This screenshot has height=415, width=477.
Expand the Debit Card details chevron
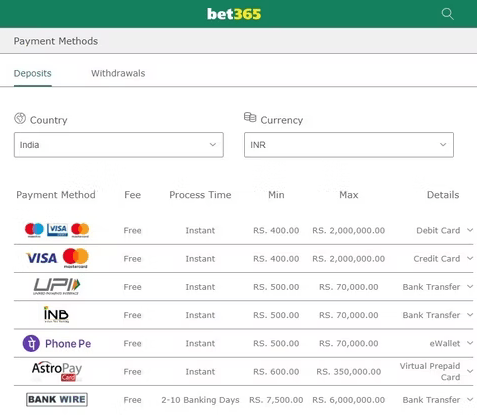(470, 230)
